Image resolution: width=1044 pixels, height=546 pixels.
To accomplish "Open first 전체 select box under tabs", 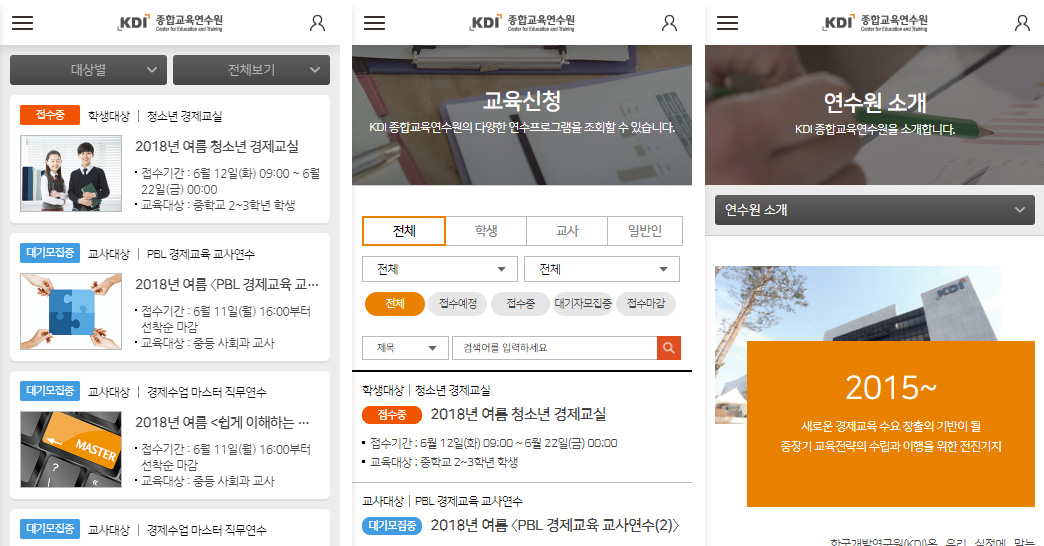I will click(x=439, y=269).
